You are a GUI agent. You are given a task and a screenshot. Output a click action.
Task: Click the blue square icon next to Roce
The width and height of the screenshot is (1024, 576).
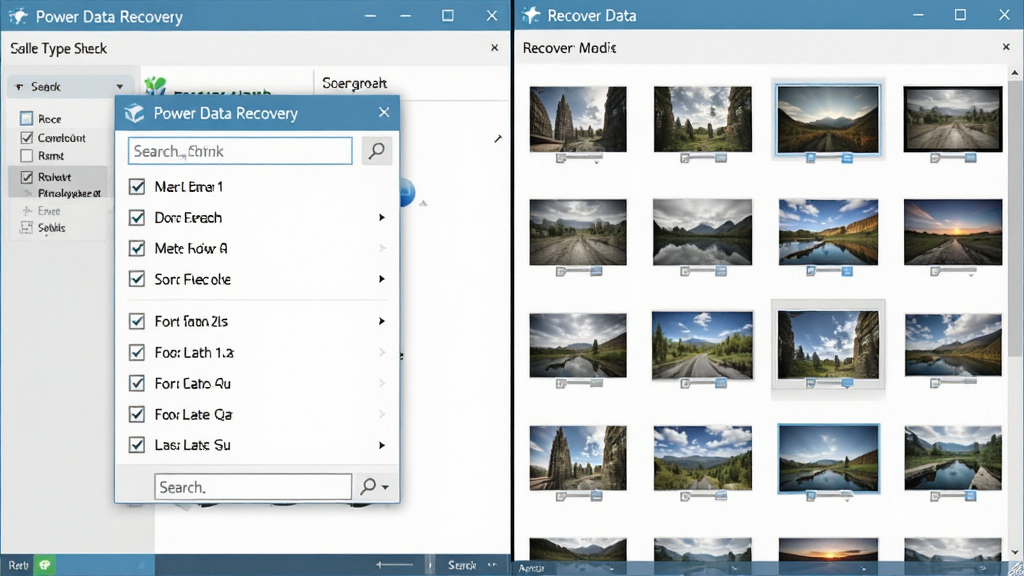coord(26,118)
